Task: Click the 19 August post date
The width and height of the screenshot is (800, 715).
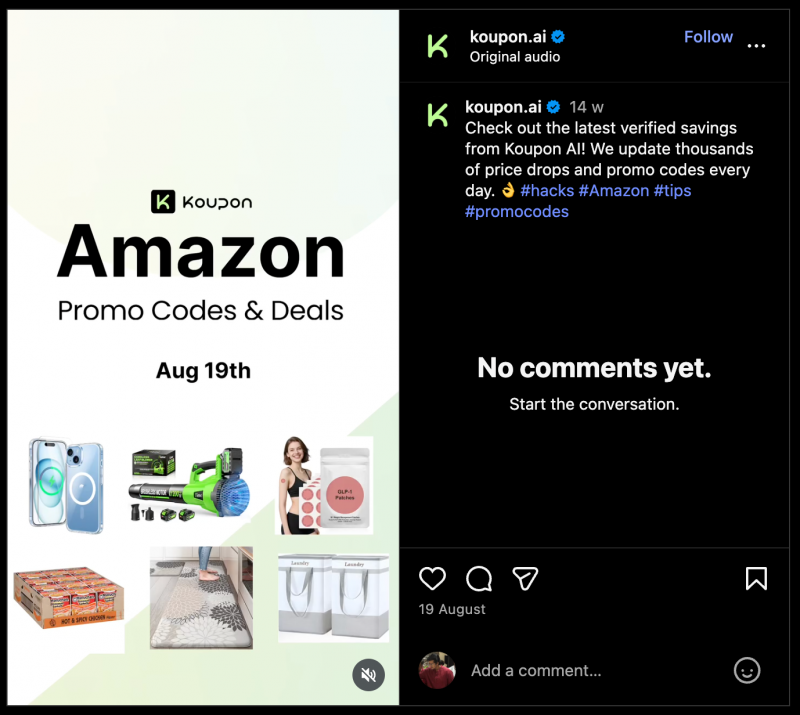Action: [x=452, y=609]
